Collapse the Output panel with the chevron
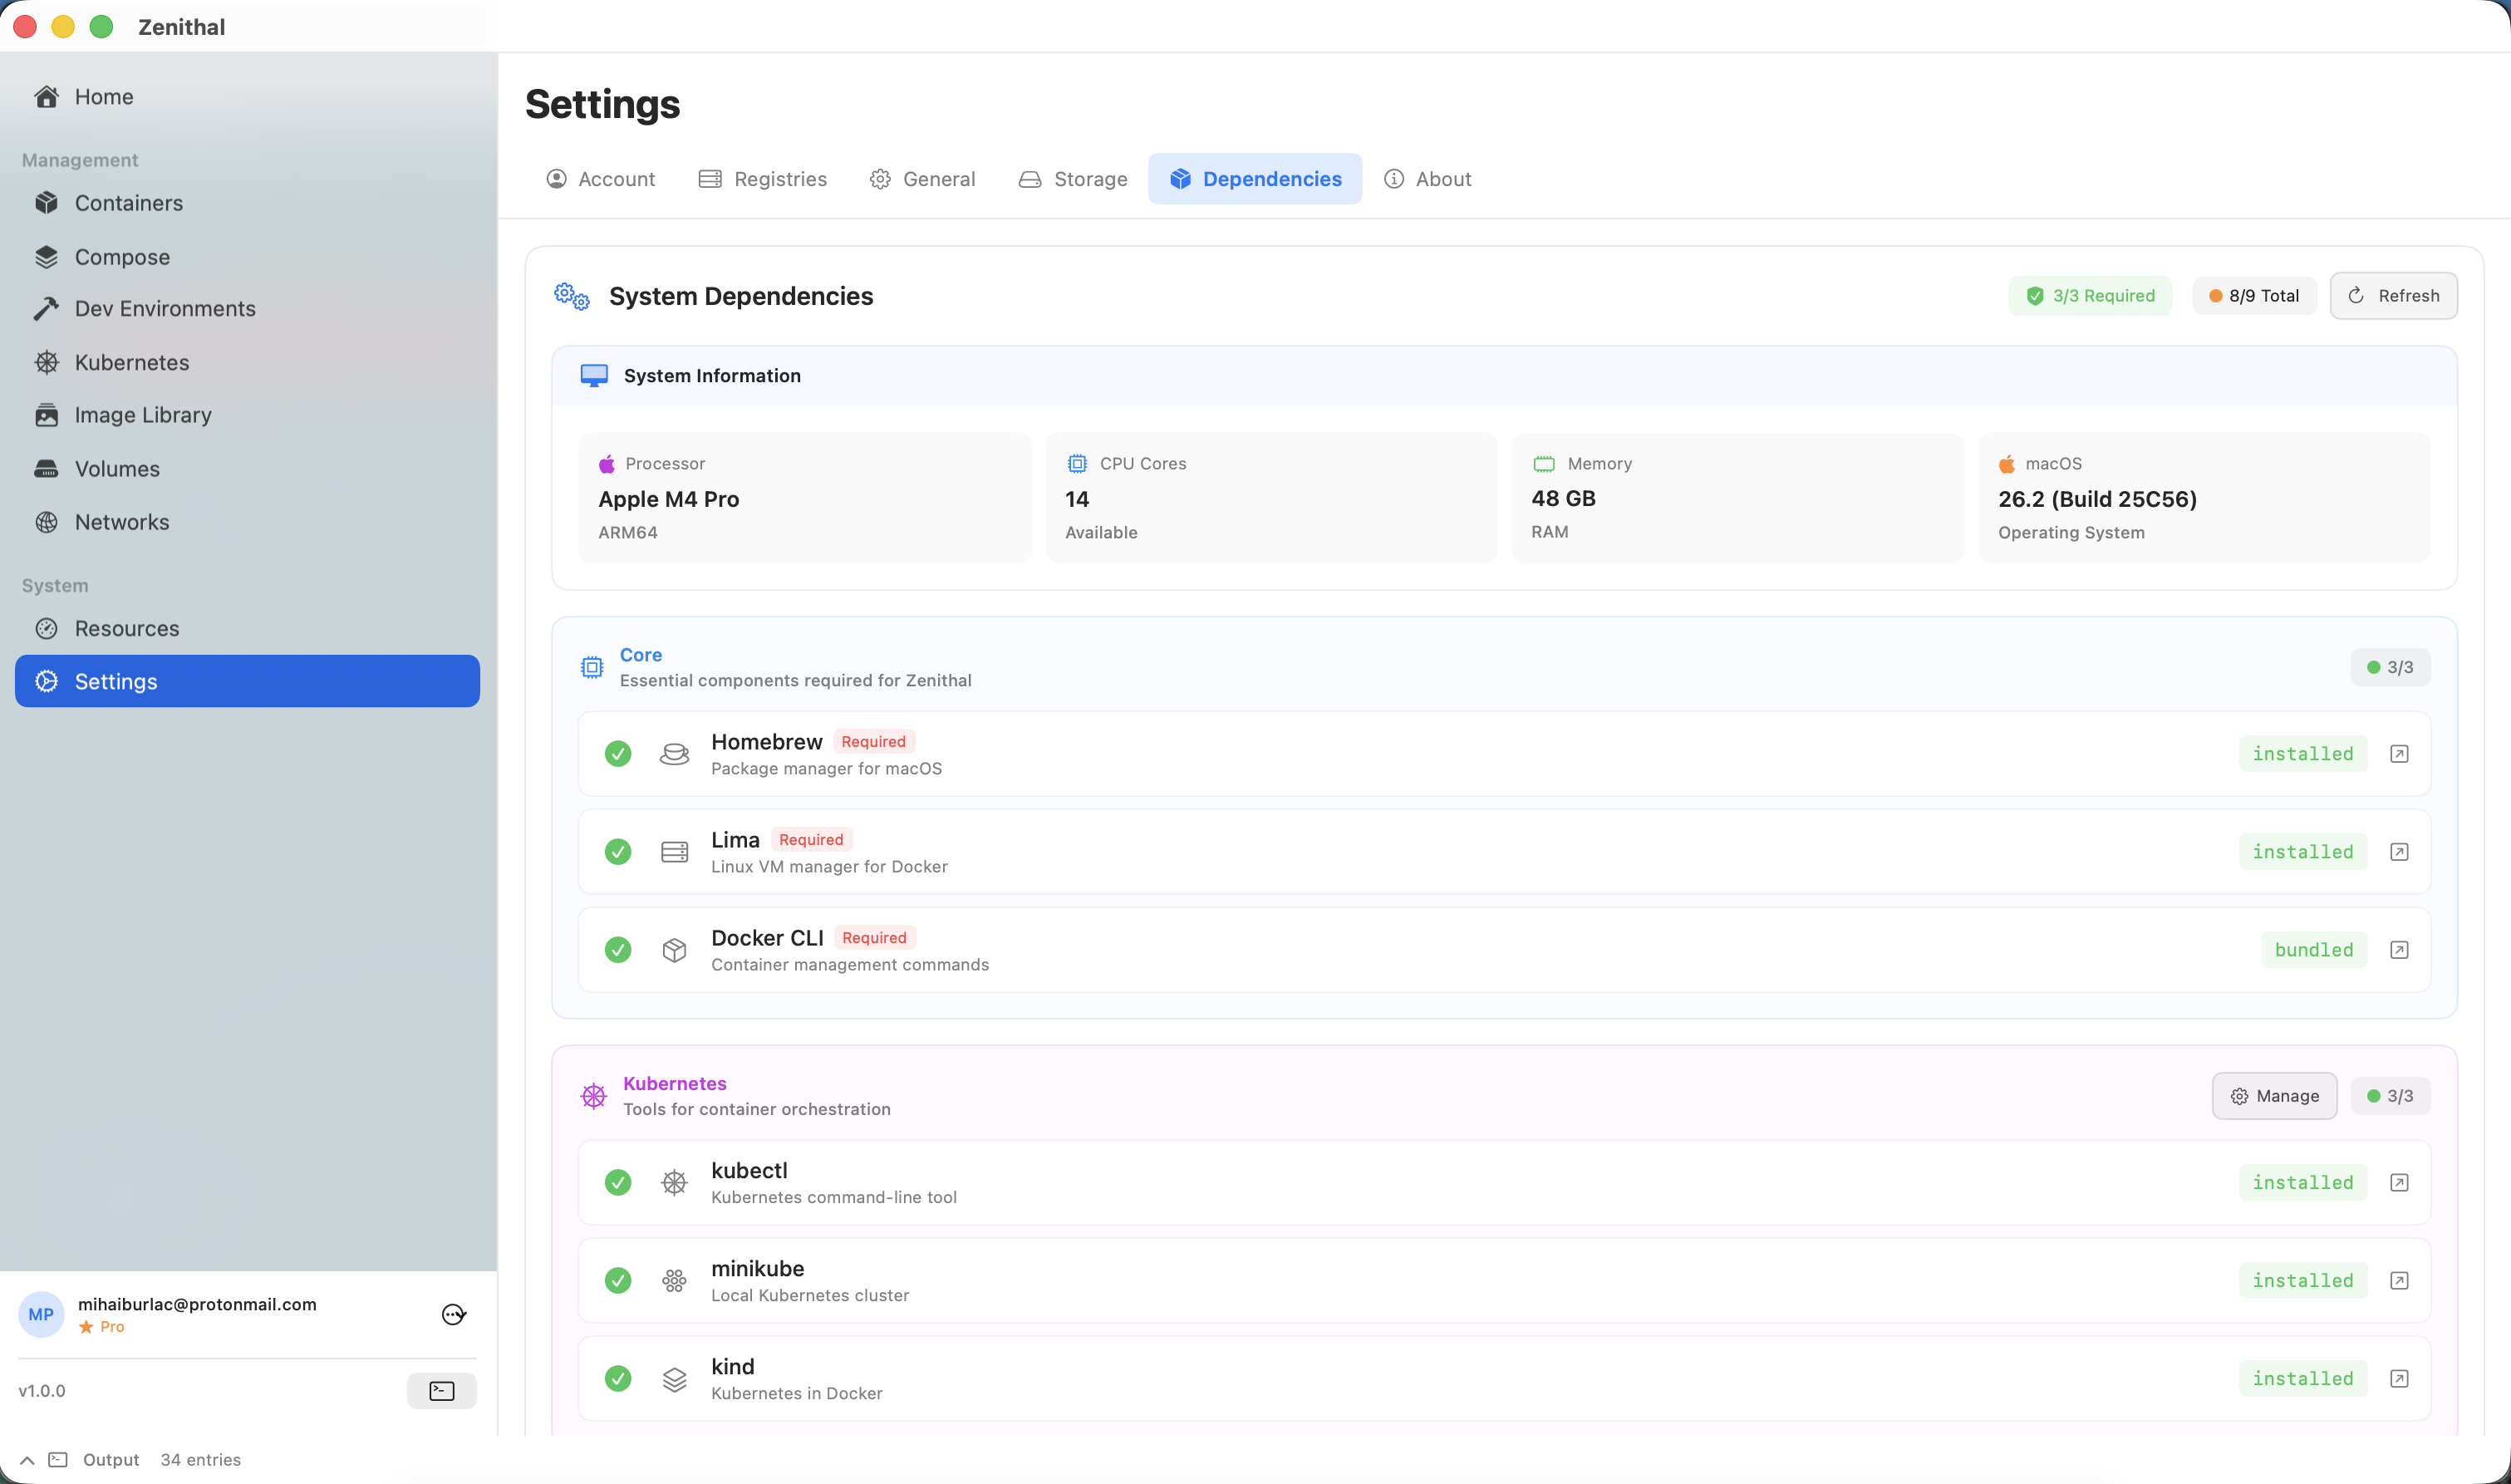The width and height of the screenshot is (2511, 1484). 26,1459
